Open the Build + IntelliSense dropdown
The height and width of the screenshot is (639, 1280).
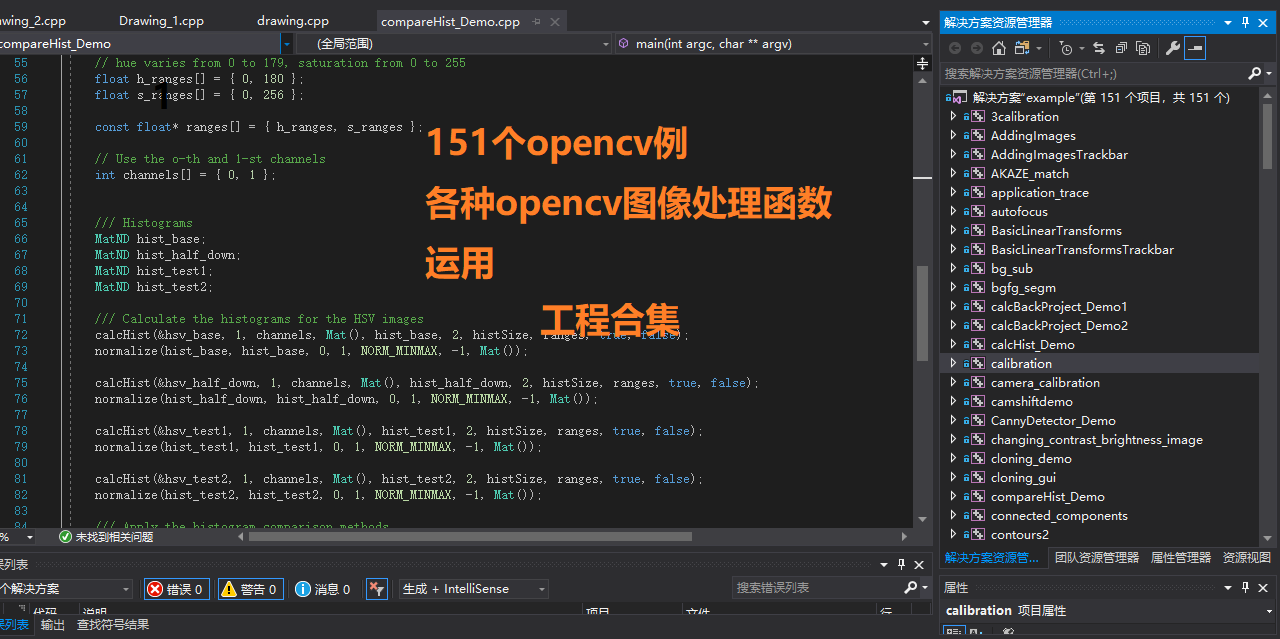[x=474, y=589]
